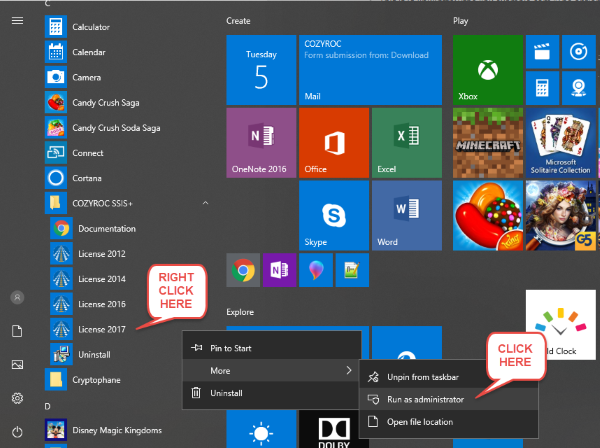
Task: Open the Movies & TV small tile
Action: [x=542, y=52]
